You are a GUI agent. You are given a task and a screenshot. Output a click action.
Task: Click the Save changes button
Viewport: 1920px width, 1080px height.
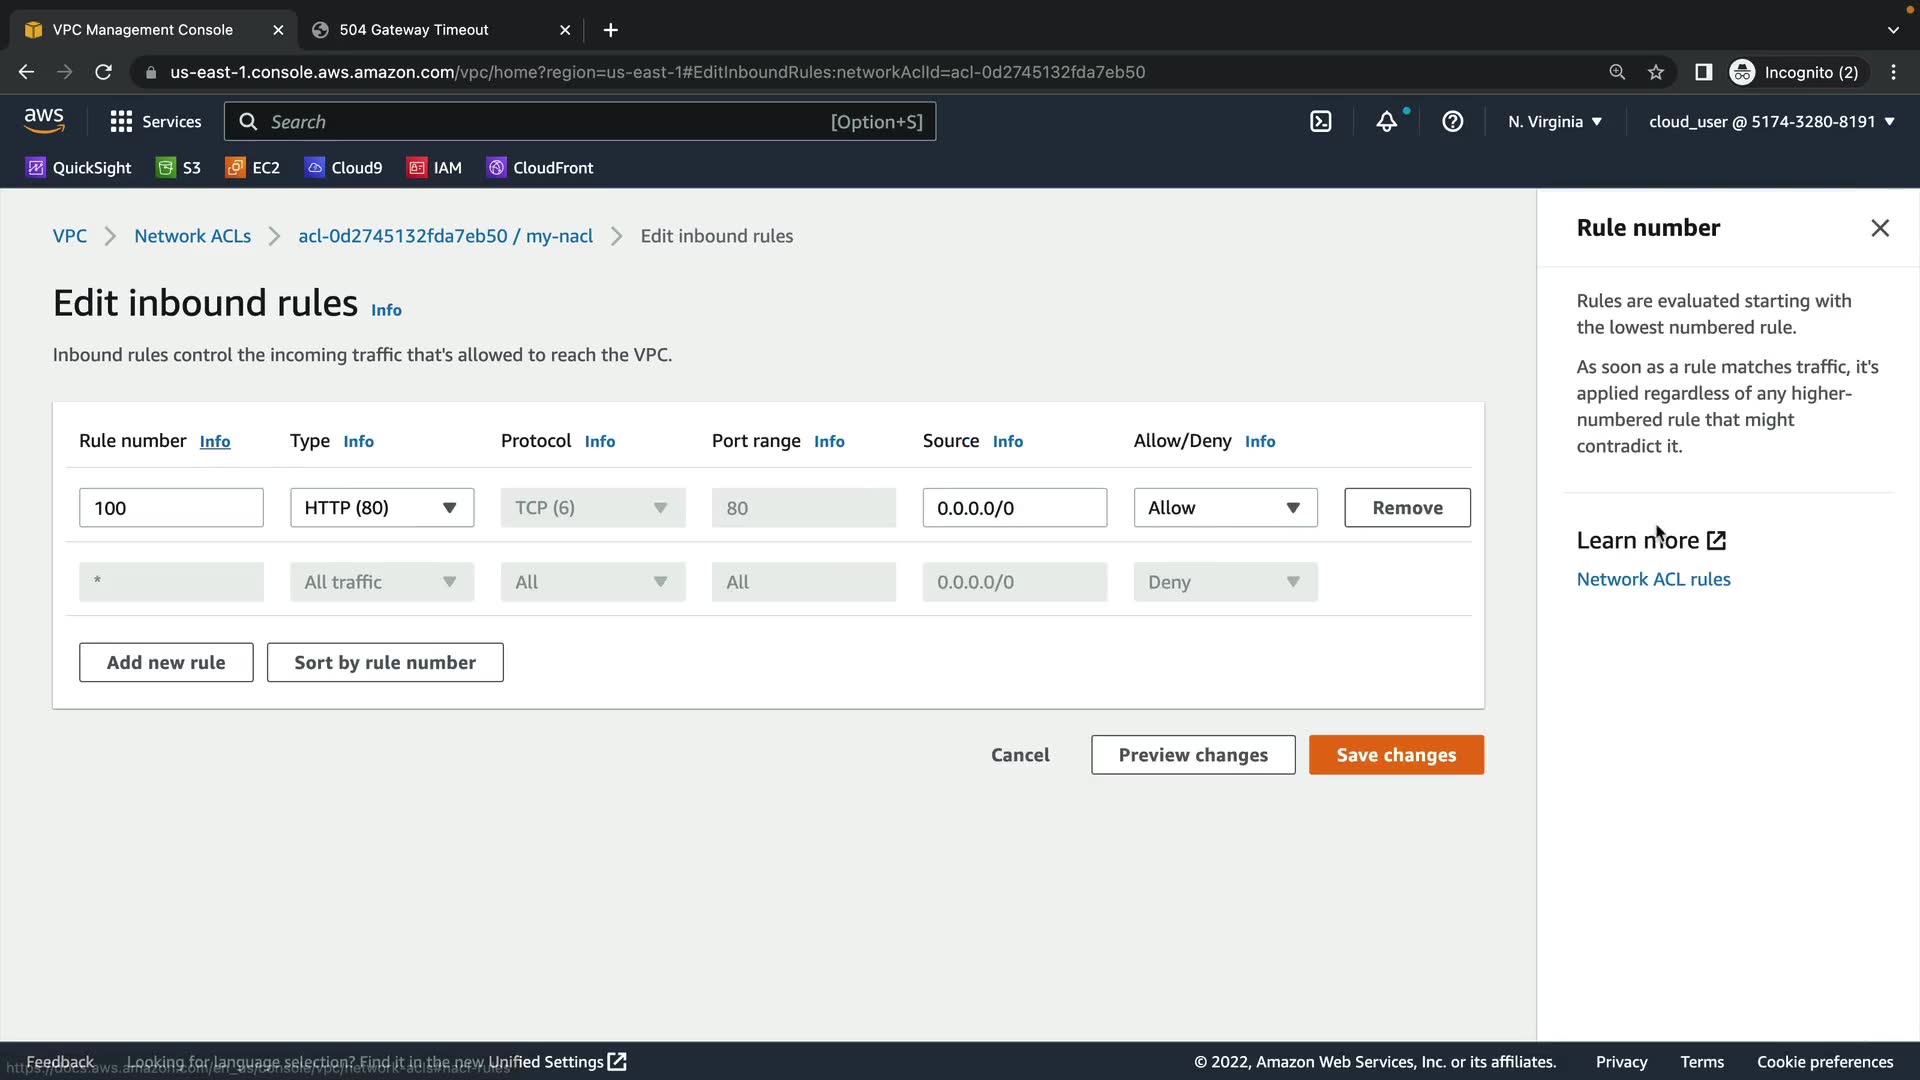(x=1395, y=755)
